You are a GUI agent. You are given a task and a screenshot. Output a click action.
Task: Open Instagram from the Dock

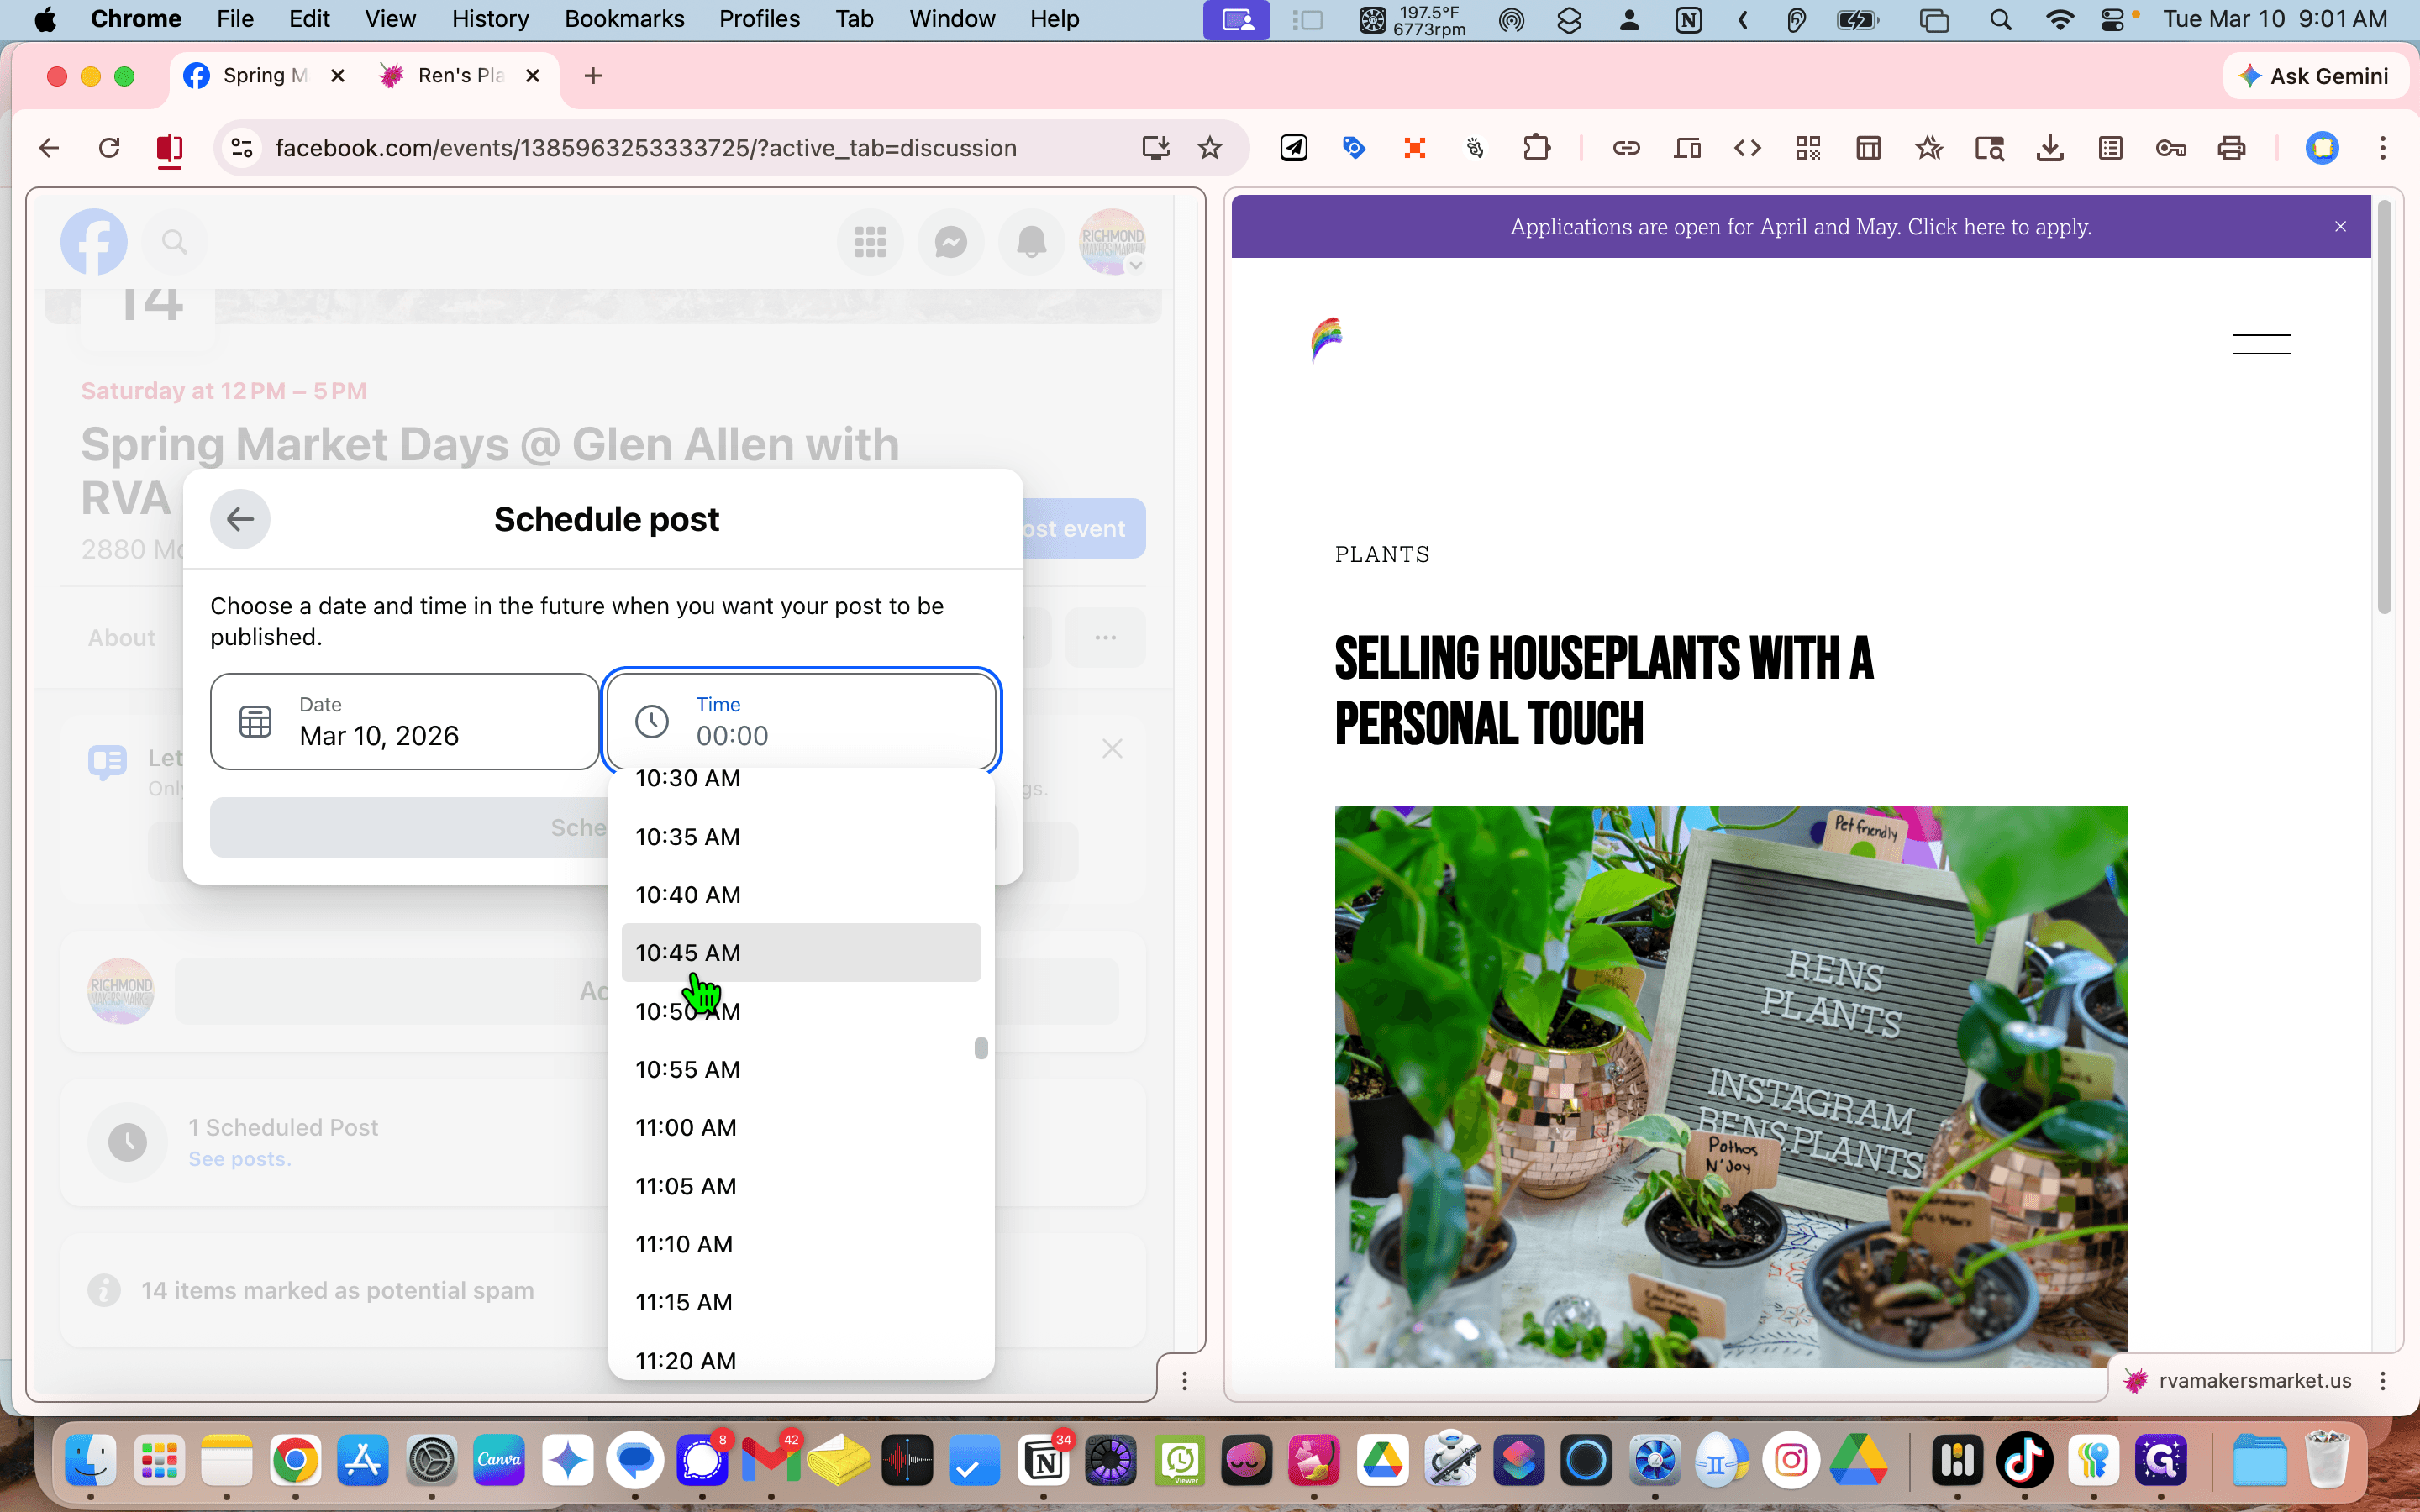[1791, 1460]
